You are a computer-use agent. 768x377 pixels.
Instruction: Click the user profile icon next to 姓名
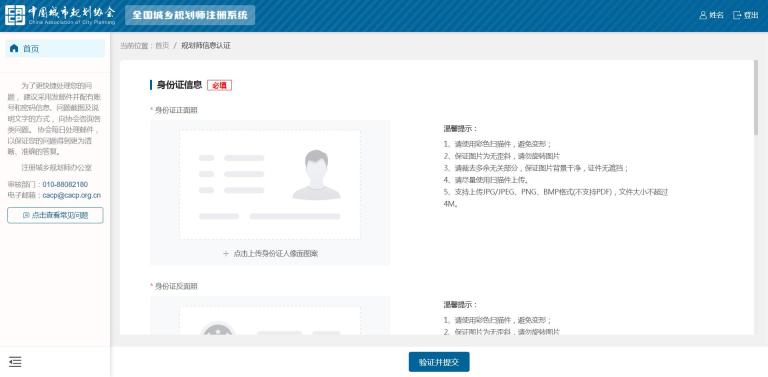click(703, 15)
